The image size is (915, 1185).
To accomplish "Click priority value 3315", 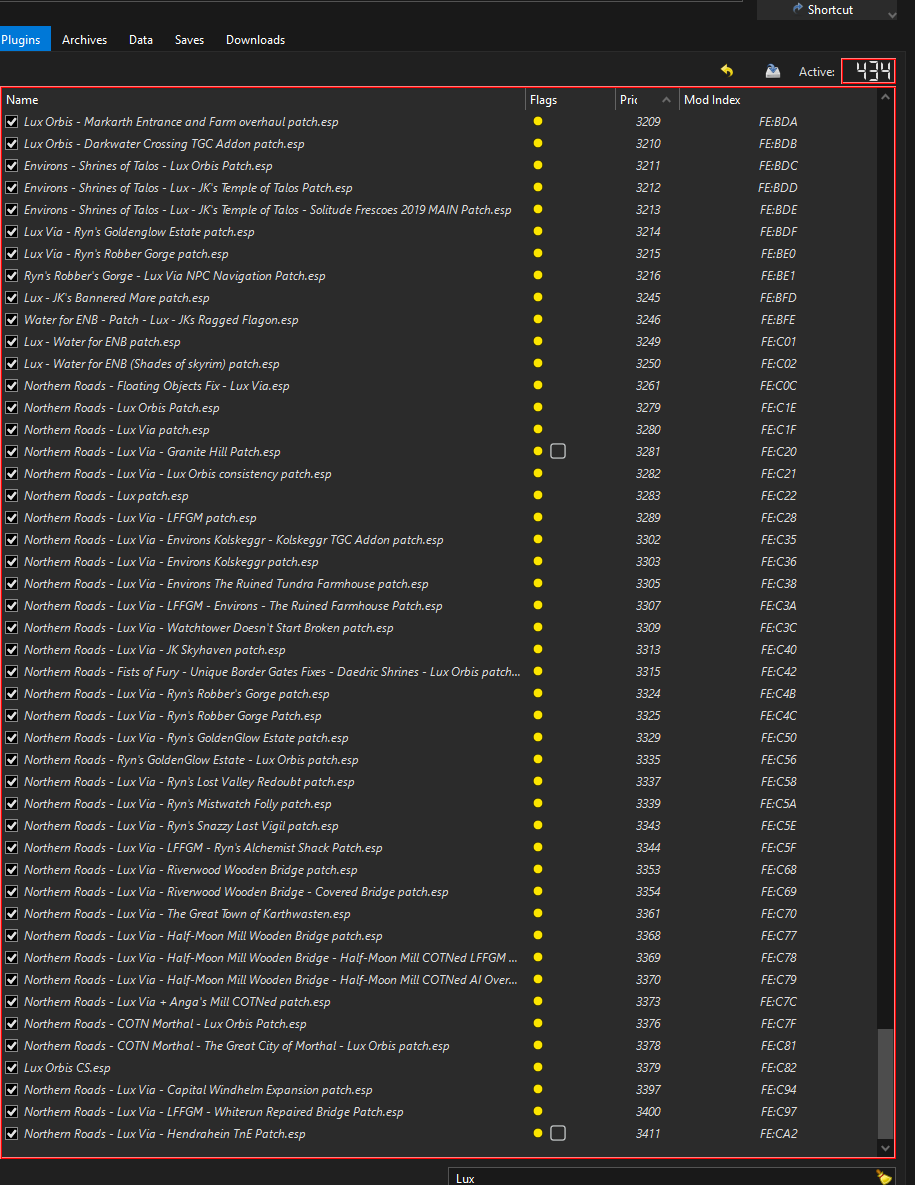I will (x=648, y=671).
